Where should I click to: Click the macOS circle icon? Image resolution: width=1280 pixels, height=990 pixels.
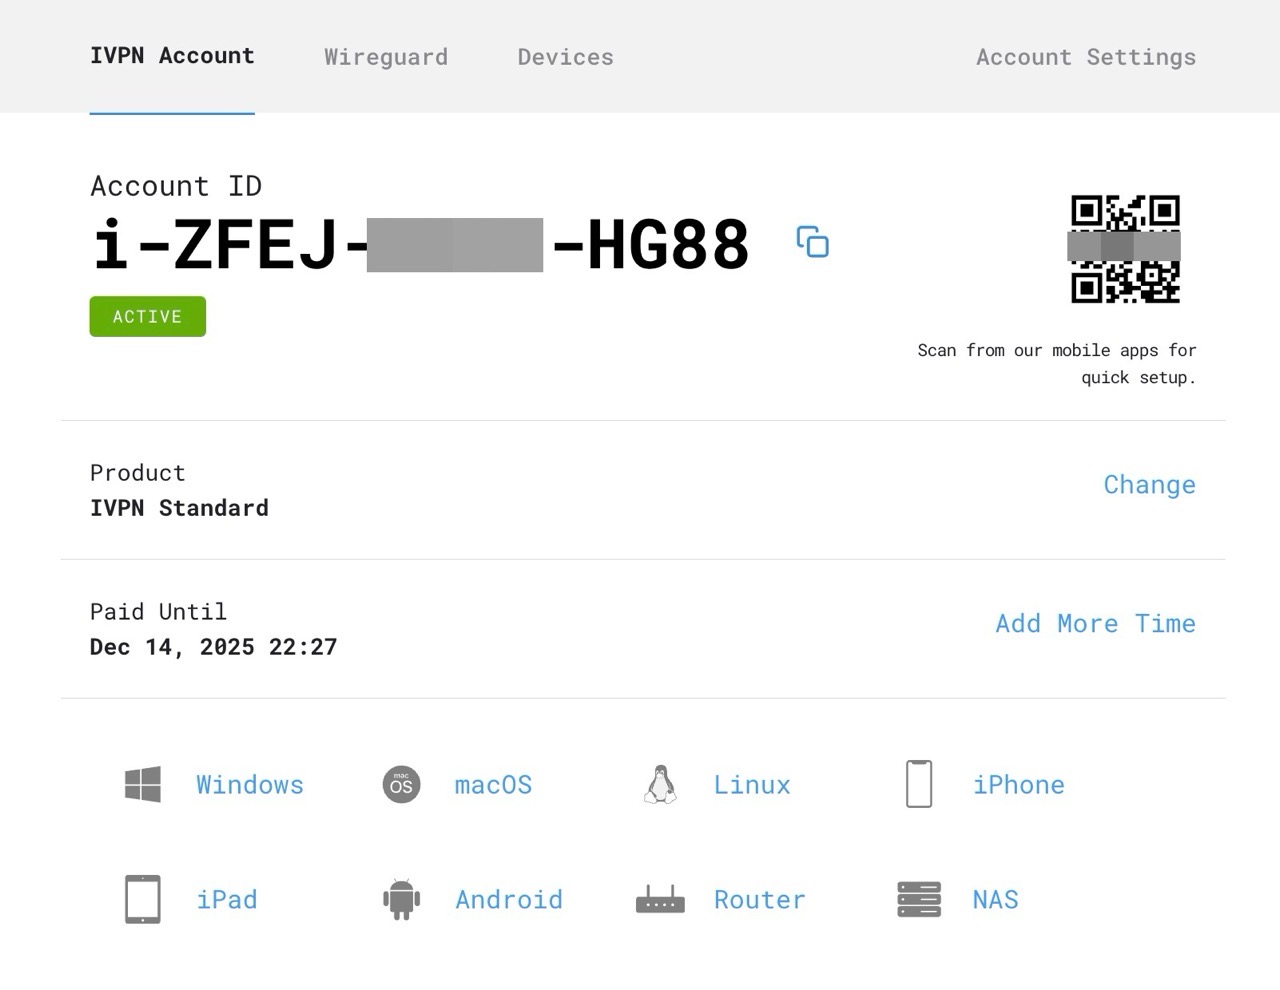[401, 785]
